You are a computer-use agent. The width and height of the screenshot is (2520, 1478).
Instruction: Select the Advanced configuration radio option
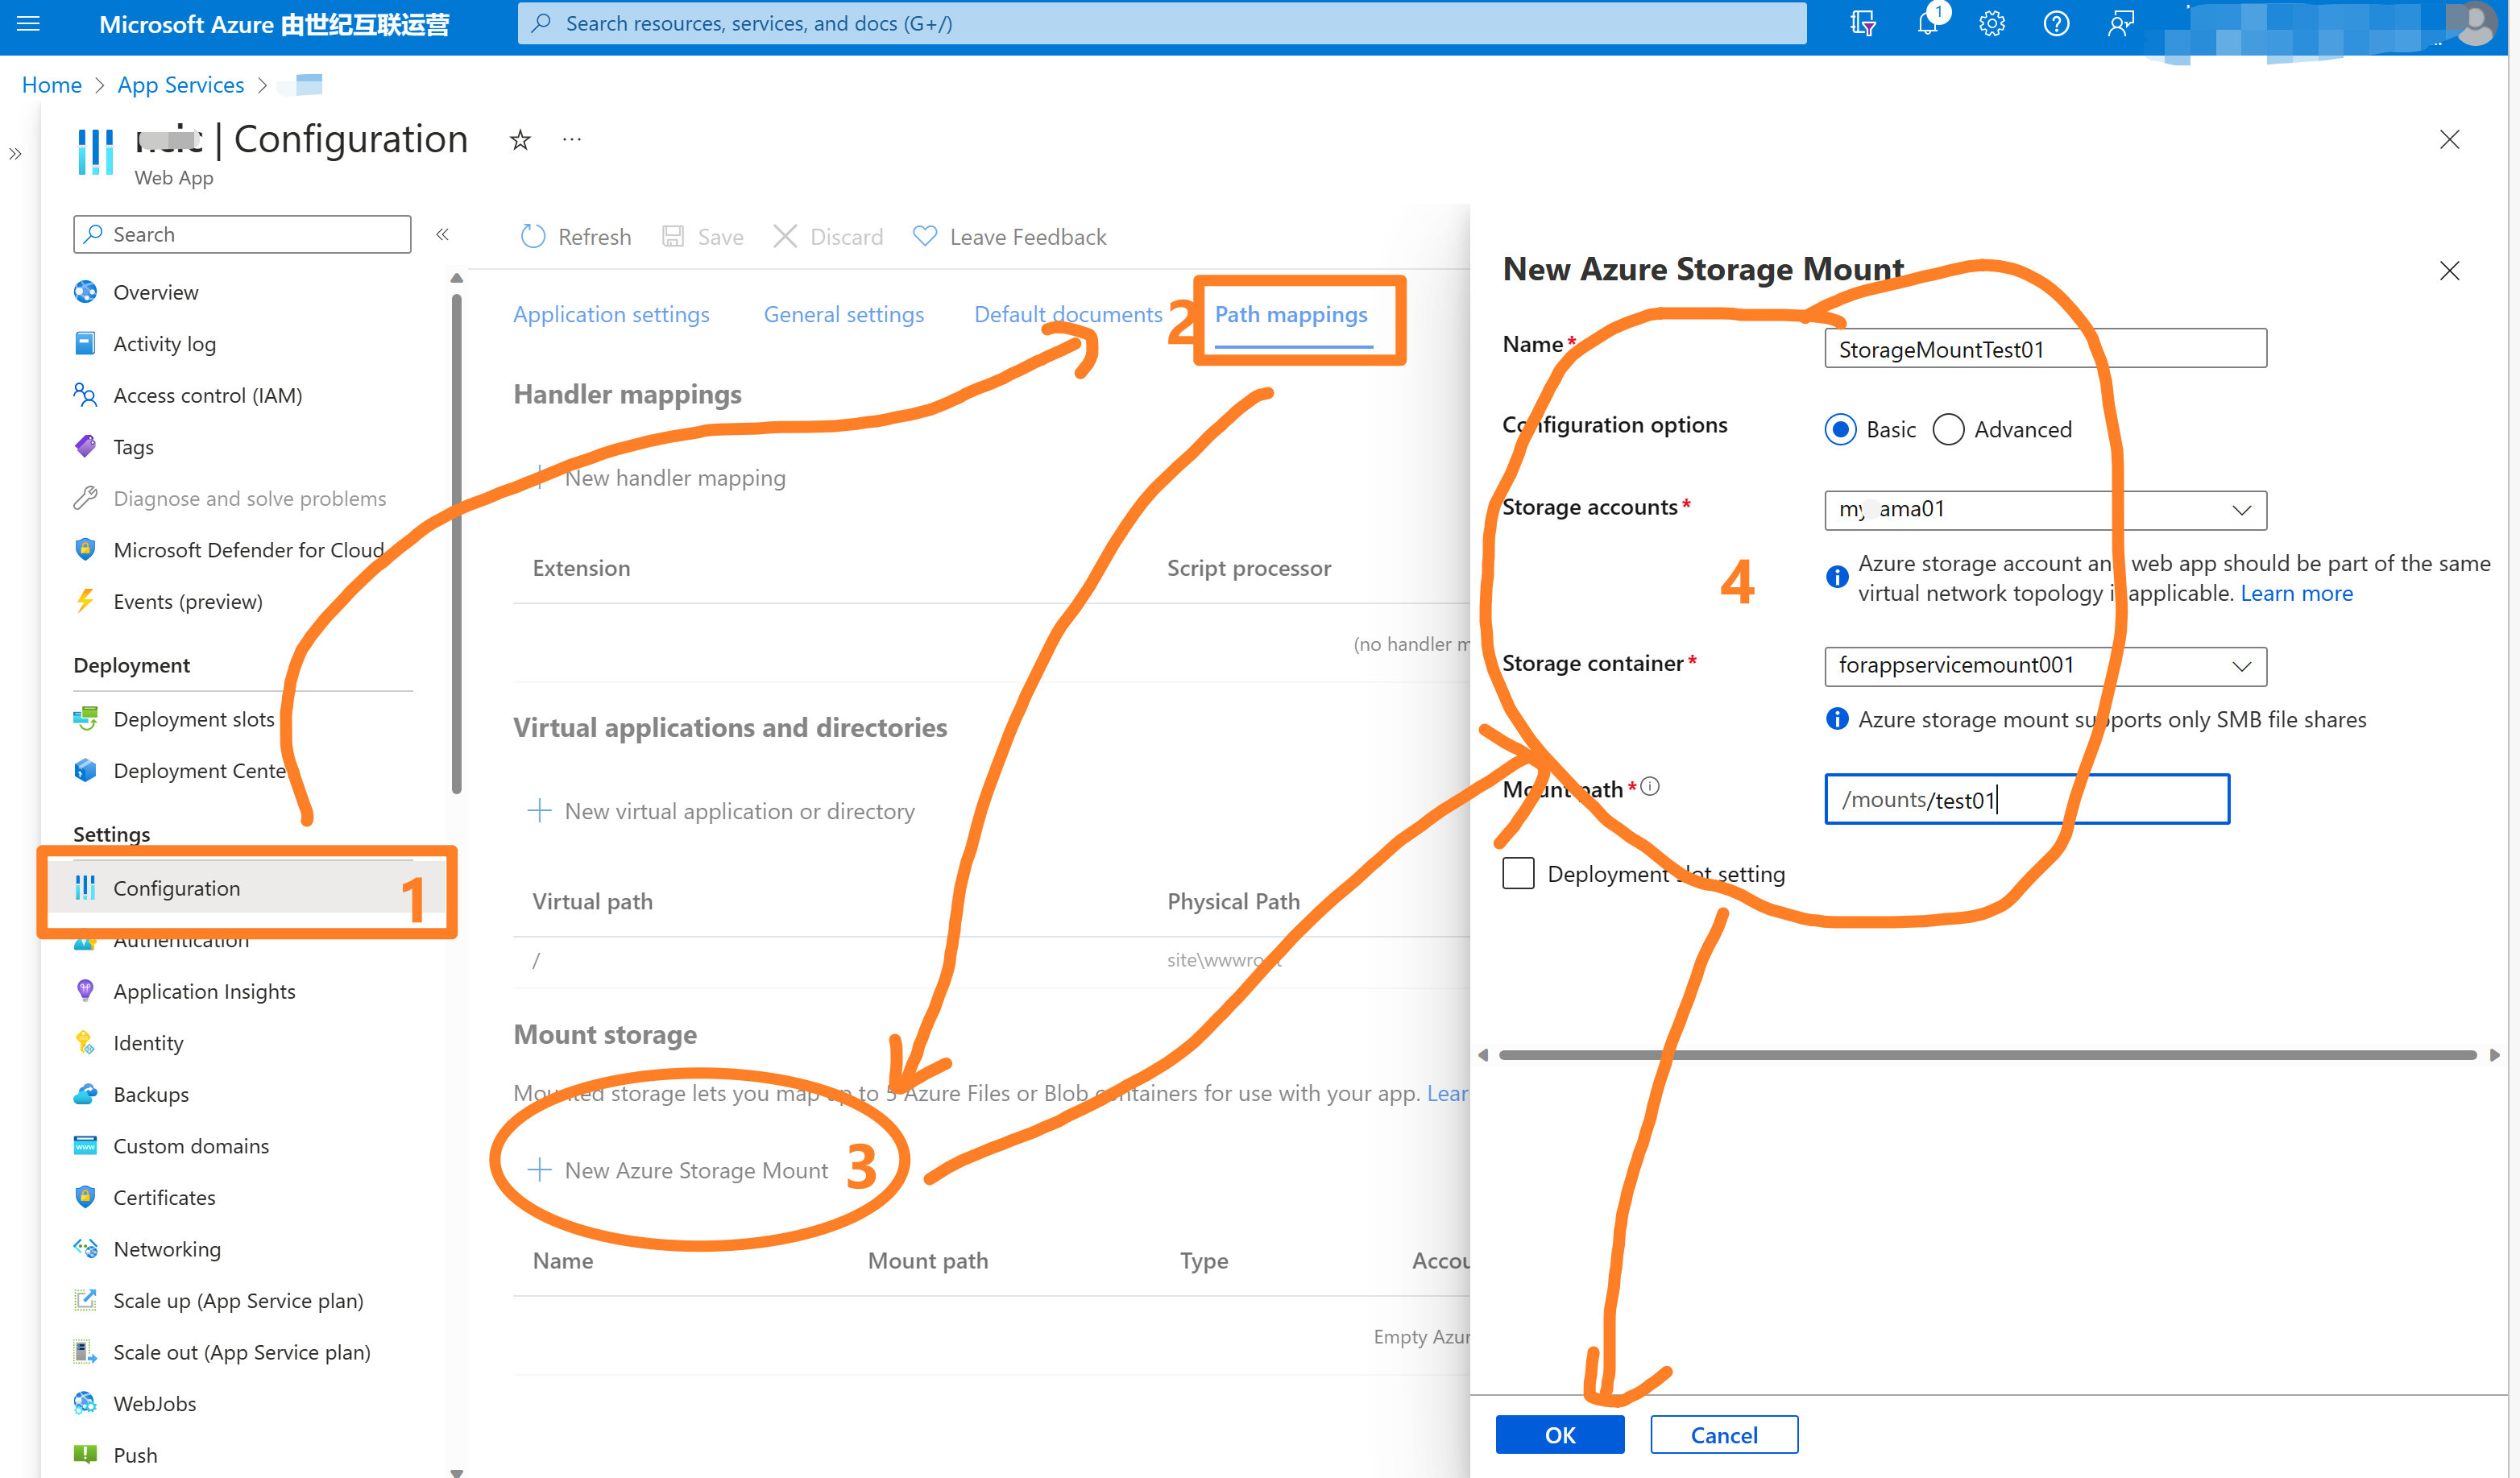[1948, 430]
